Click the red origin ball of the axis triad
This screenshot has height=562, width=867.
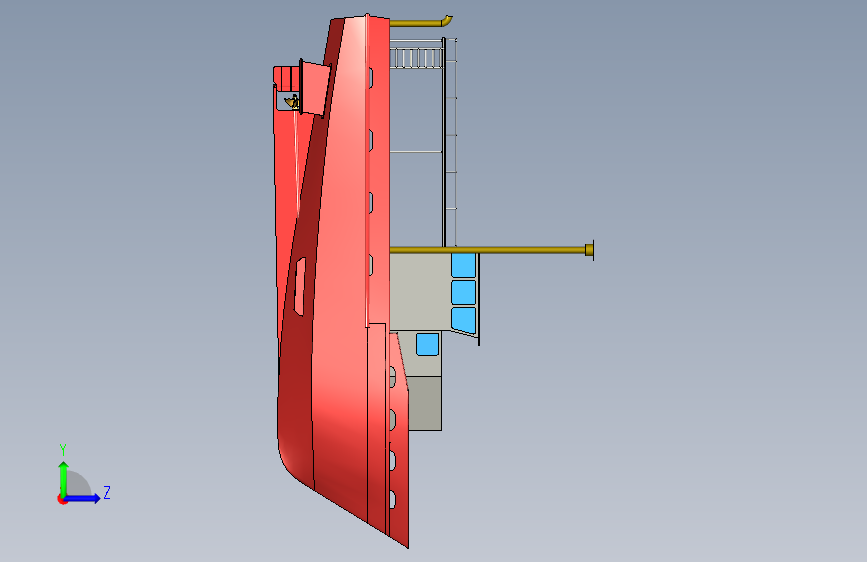(x=62, y=499)
